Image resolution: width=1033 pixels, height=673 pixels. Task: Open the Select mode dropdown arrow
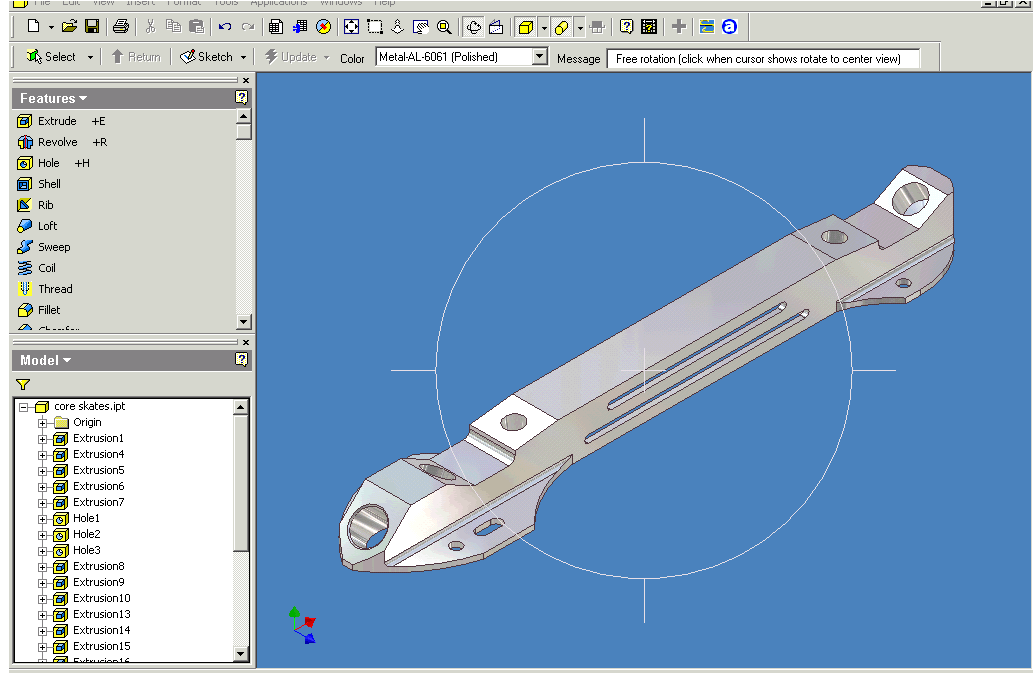coord(90,57)
